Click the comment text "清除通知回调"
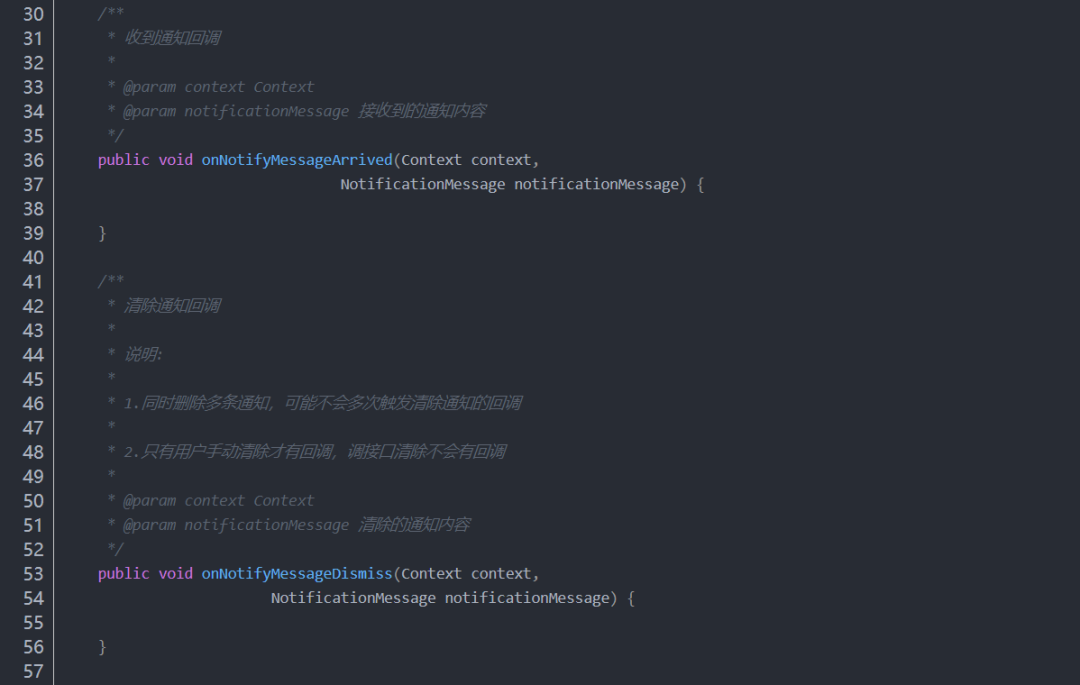Viewport: 1080px width, 685px height. point(172,306)
